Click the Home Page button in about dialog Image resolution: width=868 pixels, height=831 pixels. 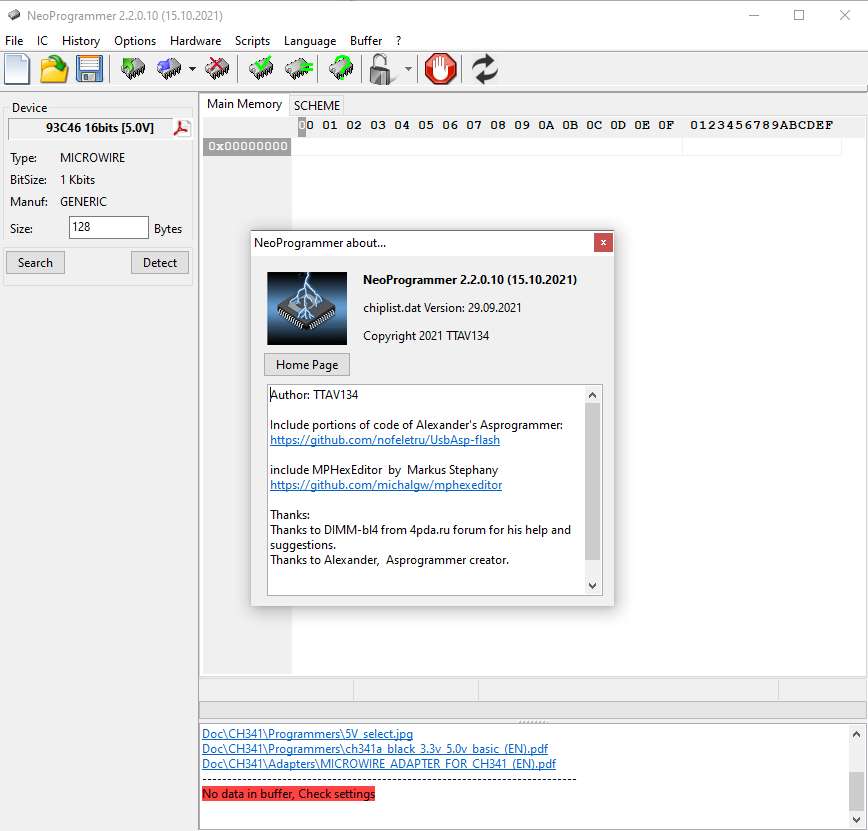[307, 365]
